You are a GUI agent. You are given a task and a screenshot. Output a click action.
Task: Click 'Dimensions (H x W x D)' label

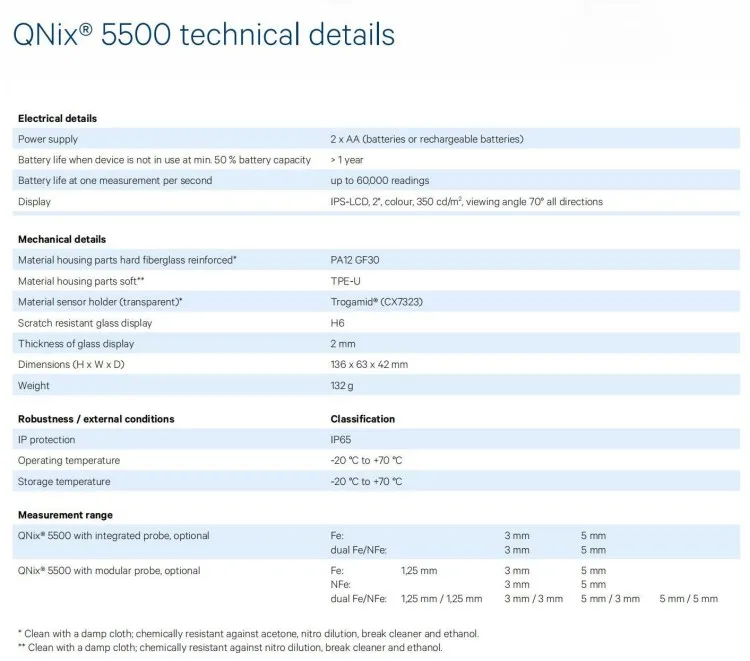pos(71,364)
